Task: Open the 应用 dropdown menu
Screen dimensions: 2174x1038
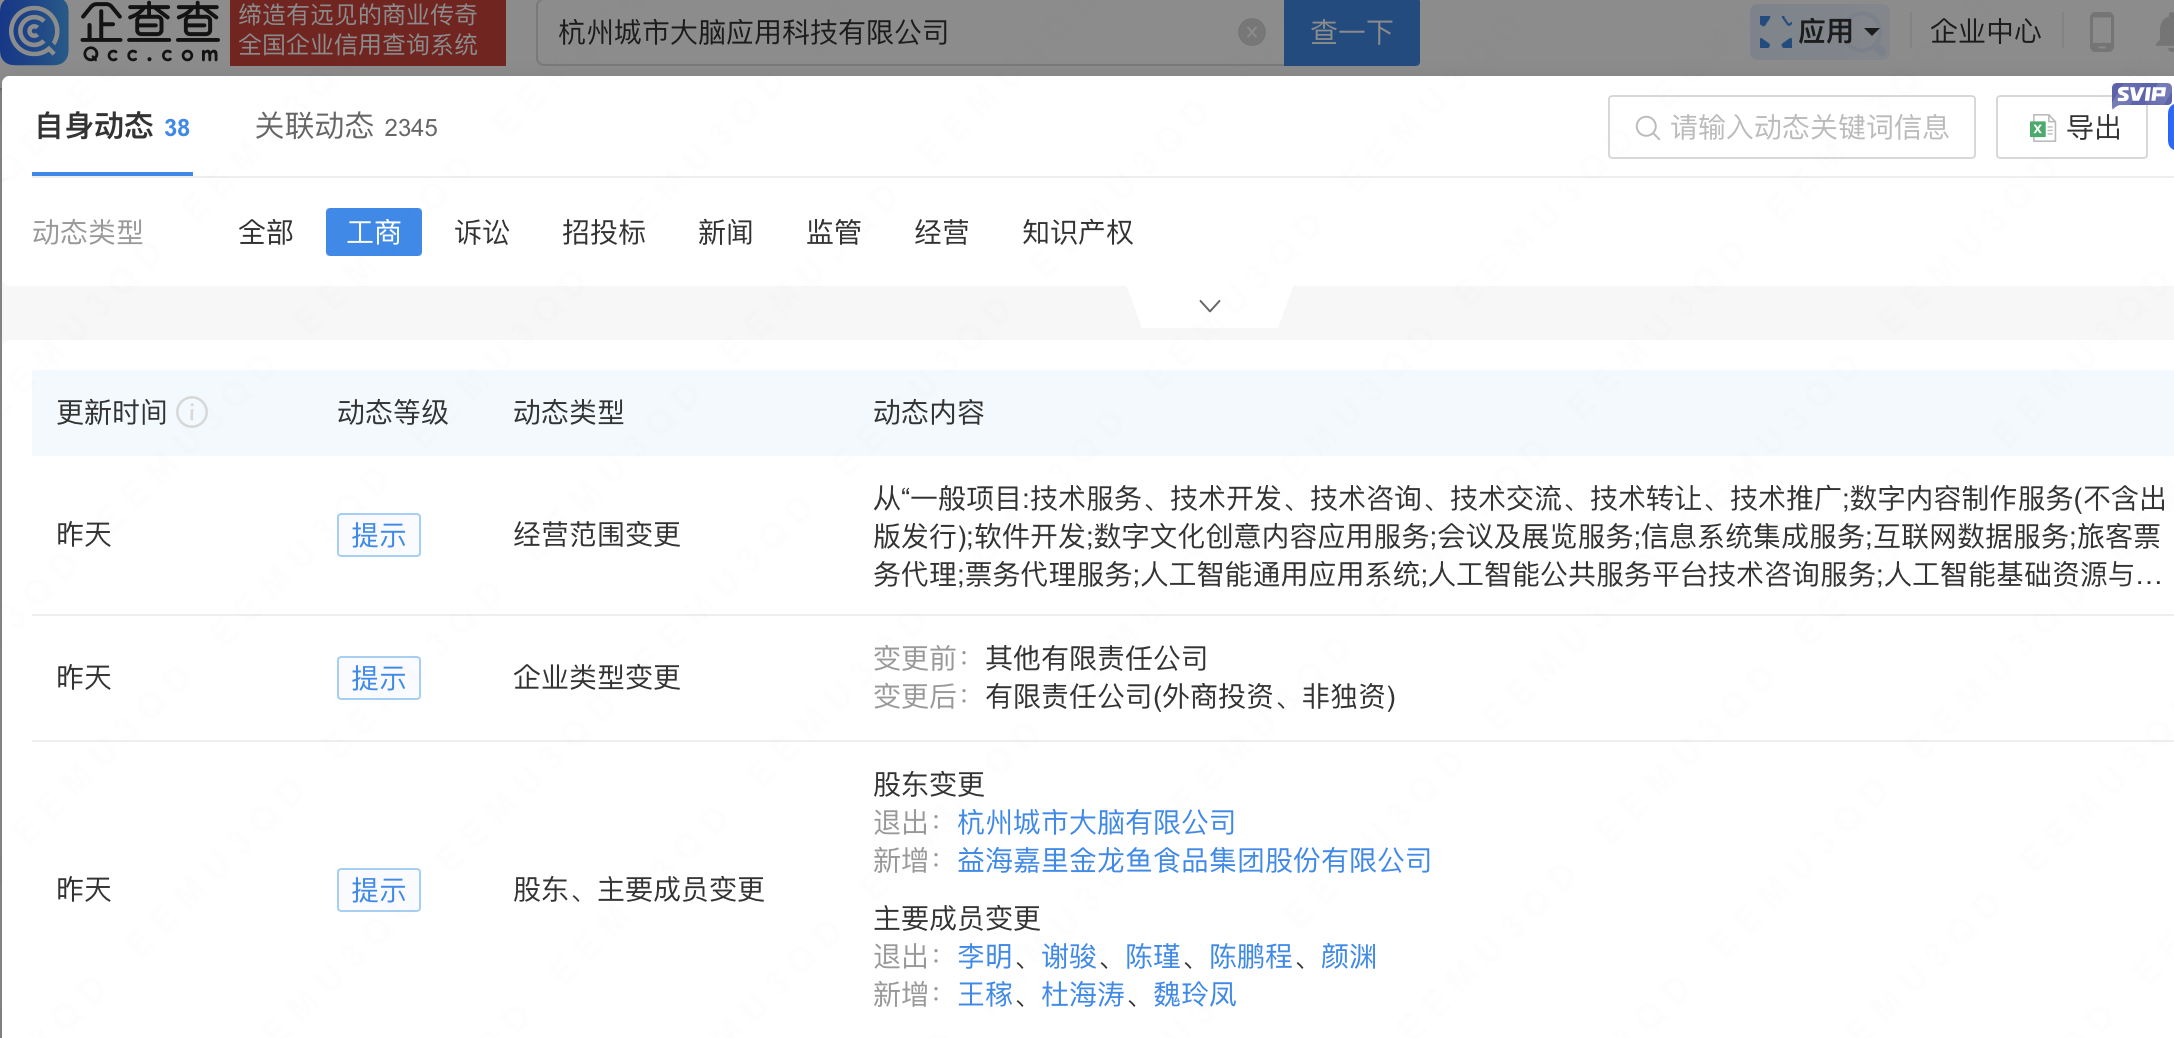Action: (x=1872, y=32)
